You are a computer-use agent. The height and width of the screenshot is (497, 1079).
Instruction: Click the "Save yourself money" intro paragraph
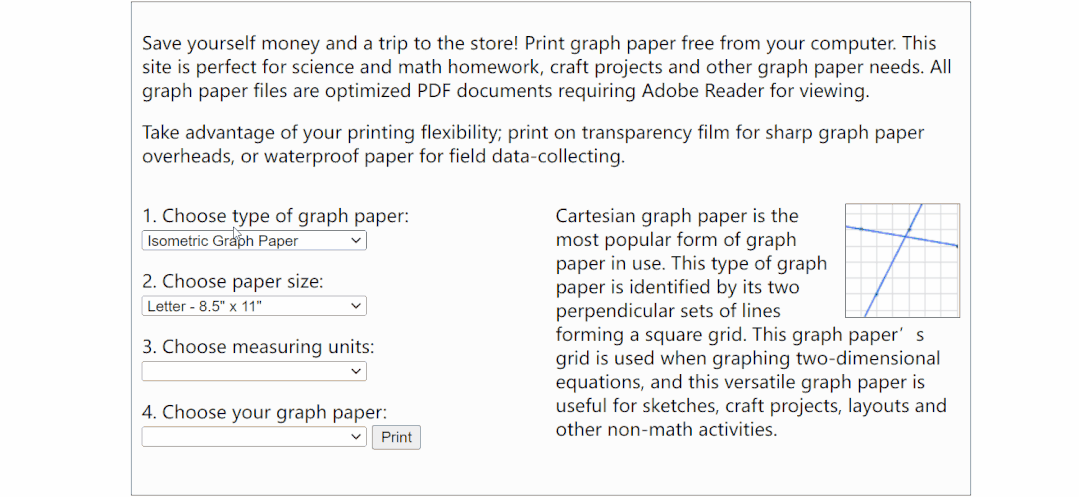tap(540, 68)
